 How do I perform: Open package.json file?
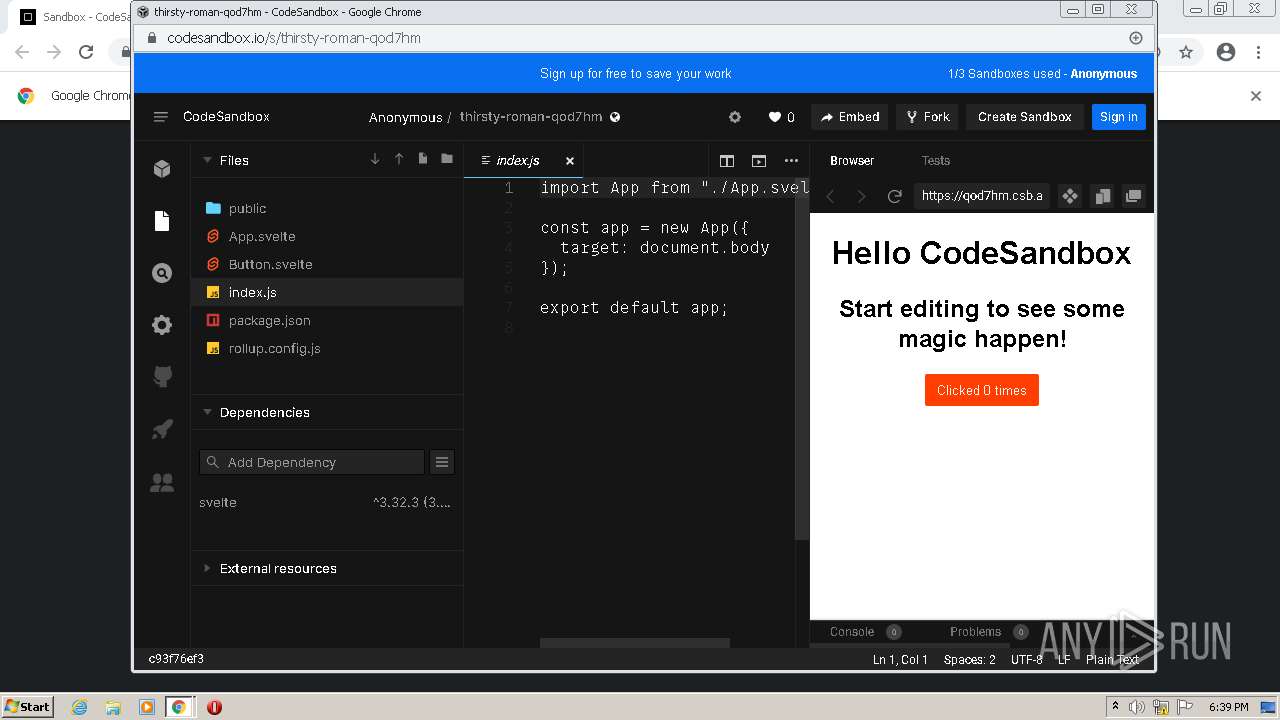coord(326,320)
